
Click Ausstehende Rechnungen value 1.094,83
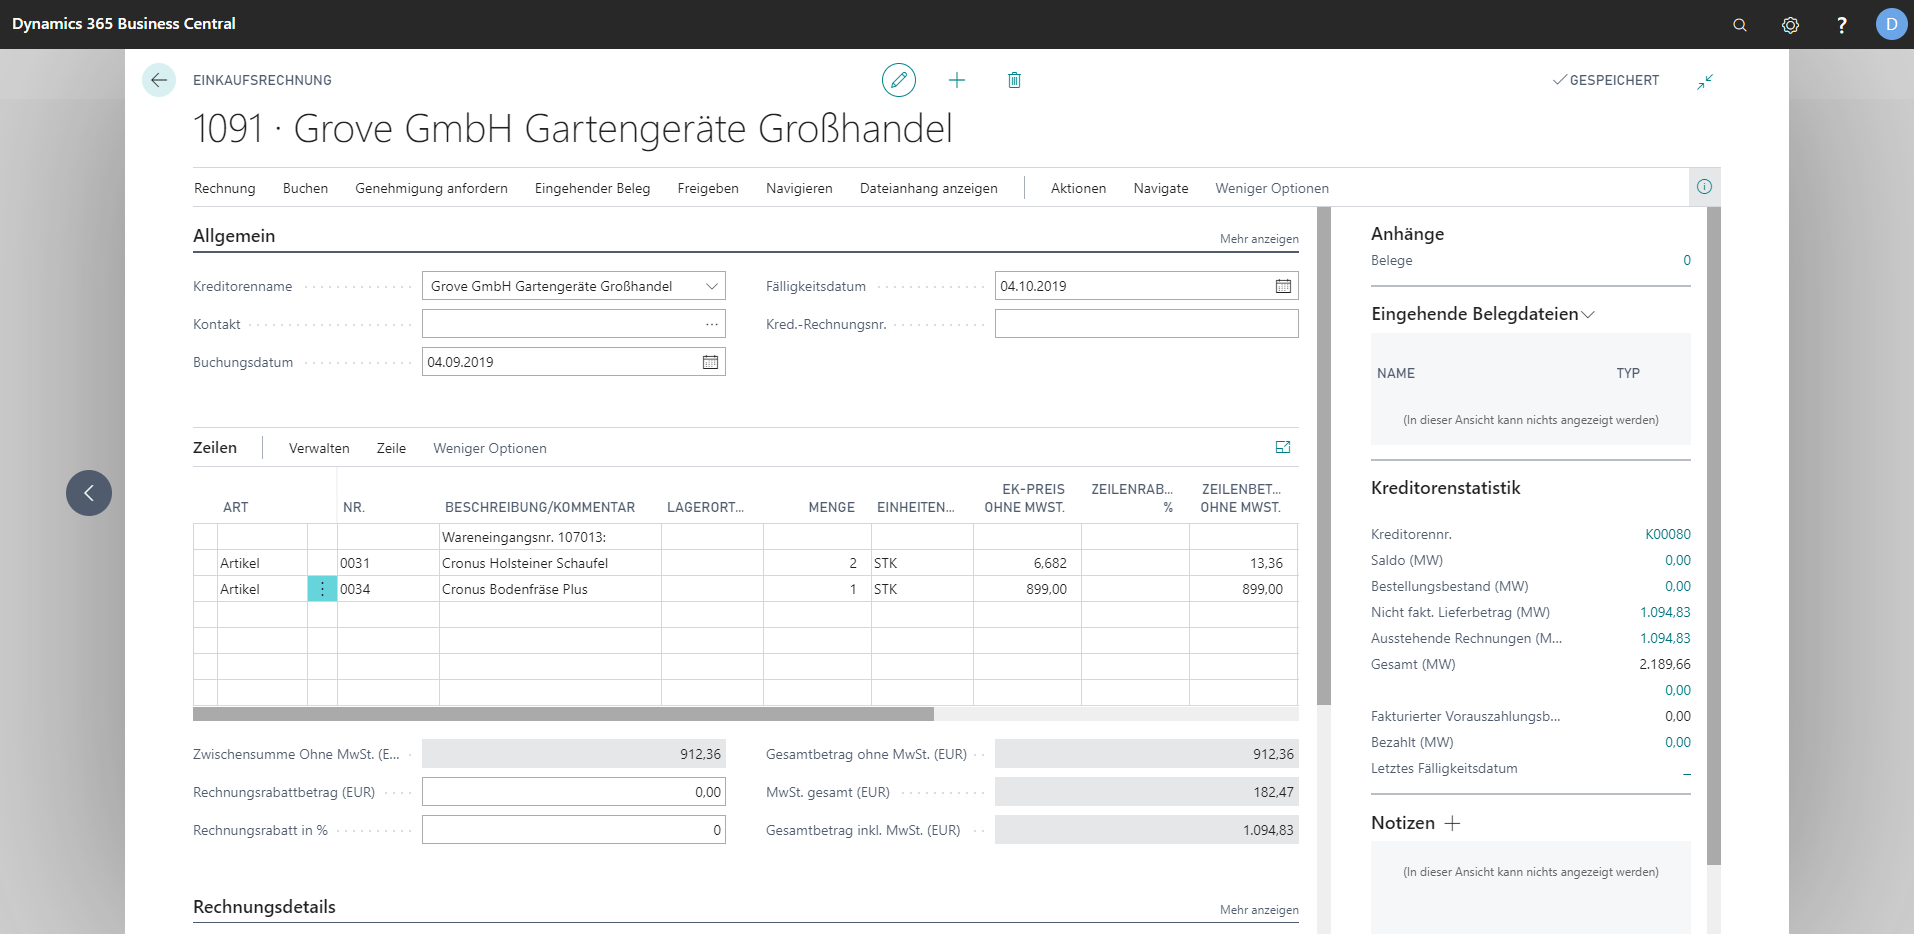(x=1665, y=638)
